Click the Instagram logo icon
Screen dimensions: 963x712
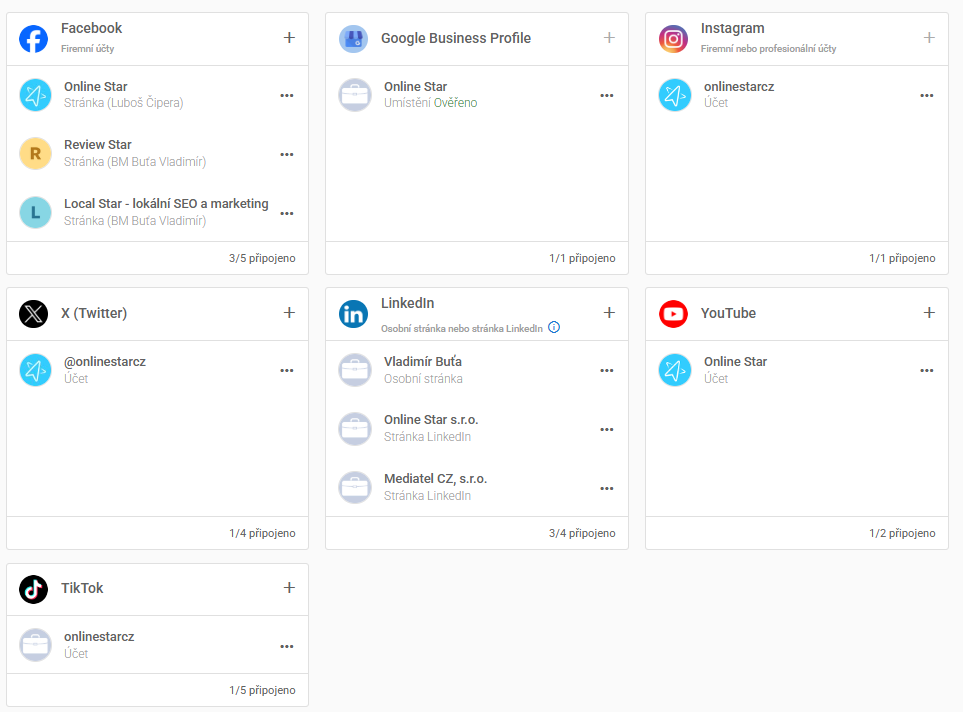point(674,39)
